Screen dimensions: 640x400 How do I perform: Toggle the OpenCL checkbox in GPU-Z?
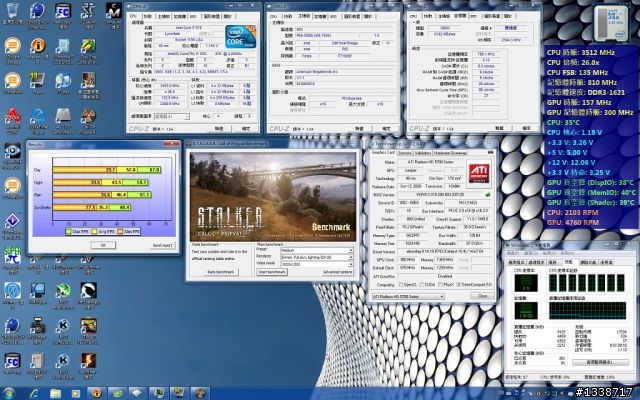pyautogui.click(x=401, y=284)
